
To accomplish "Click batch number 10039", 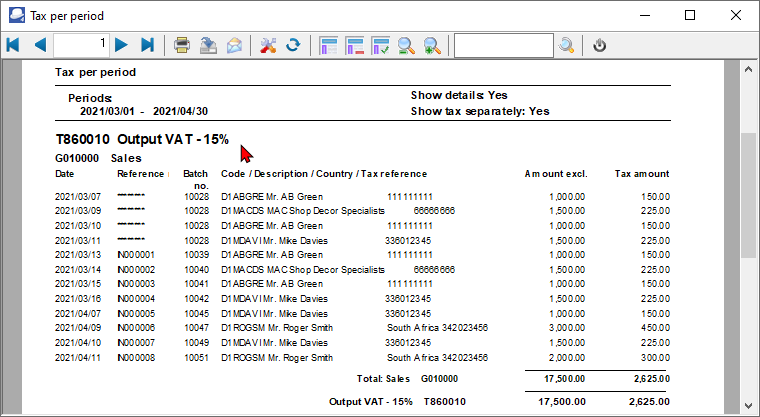I will pyautogui.click(x=196, y=255).
